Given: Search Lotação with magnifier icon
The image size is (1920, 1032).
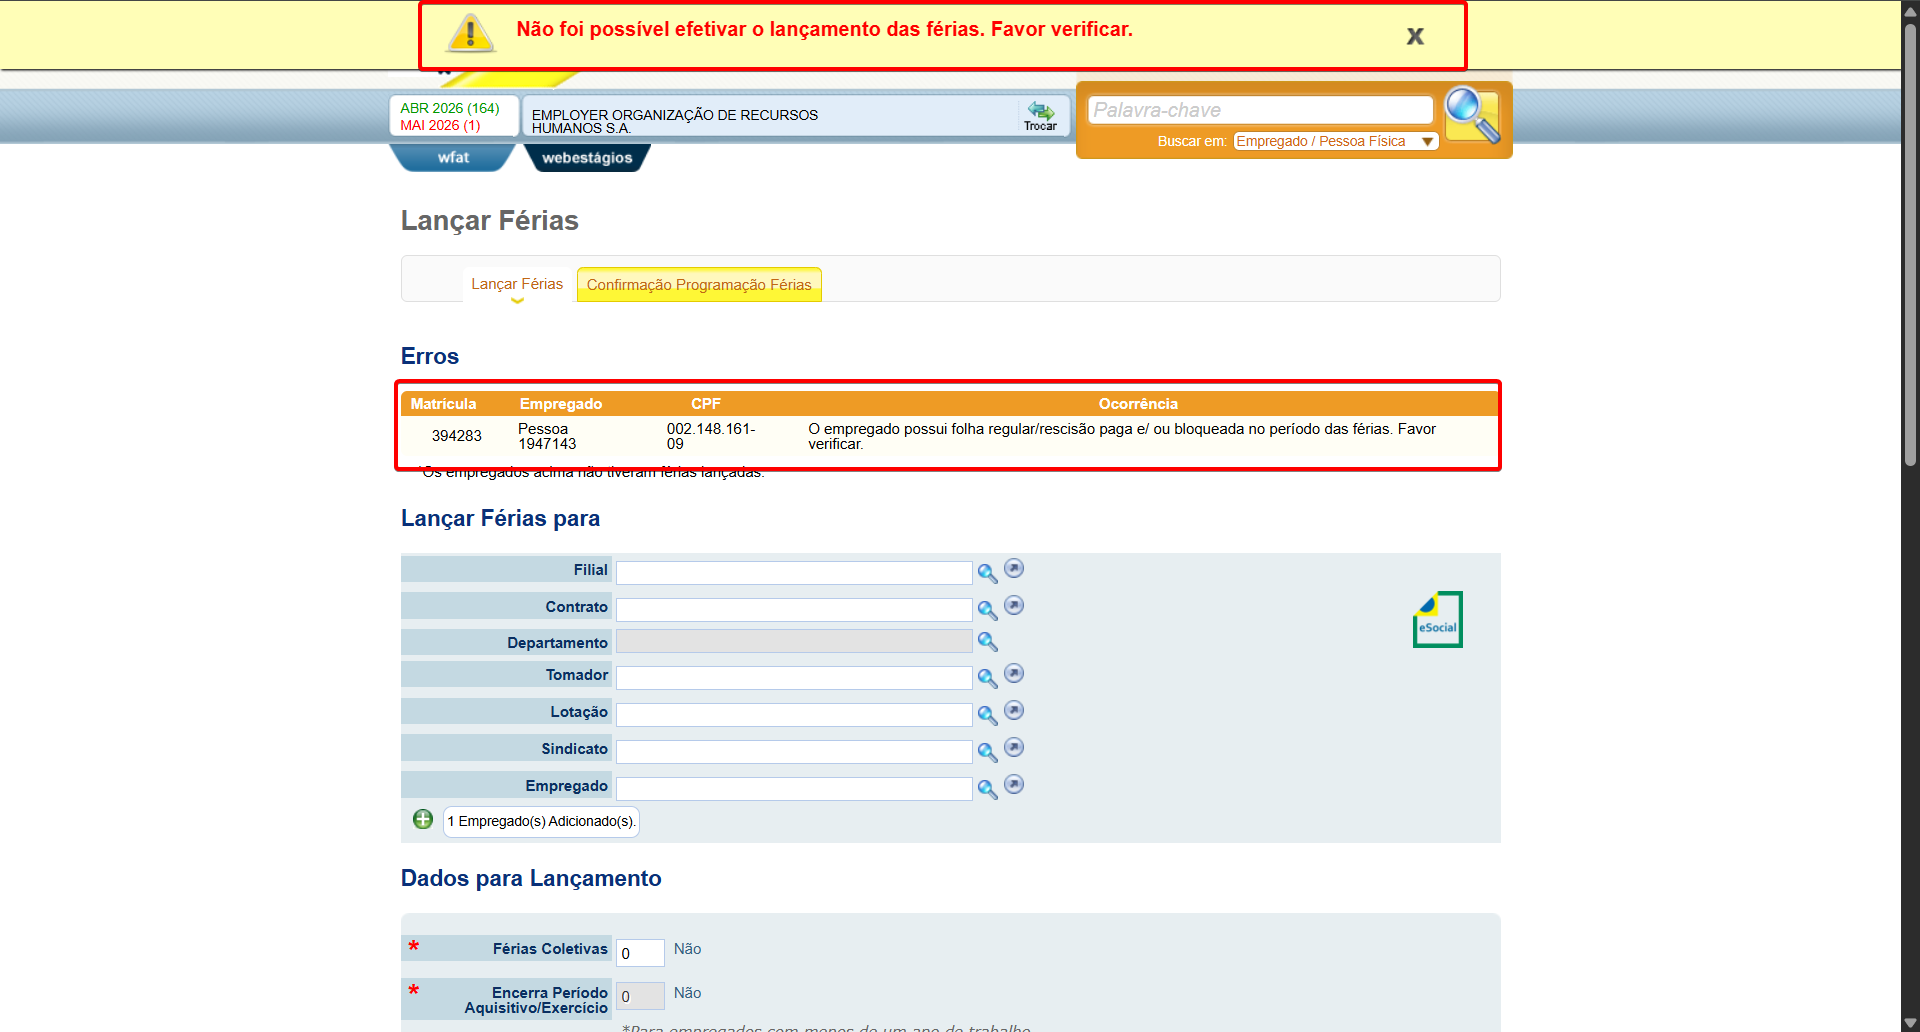Looking at the screenshot, I should [987, 715].
